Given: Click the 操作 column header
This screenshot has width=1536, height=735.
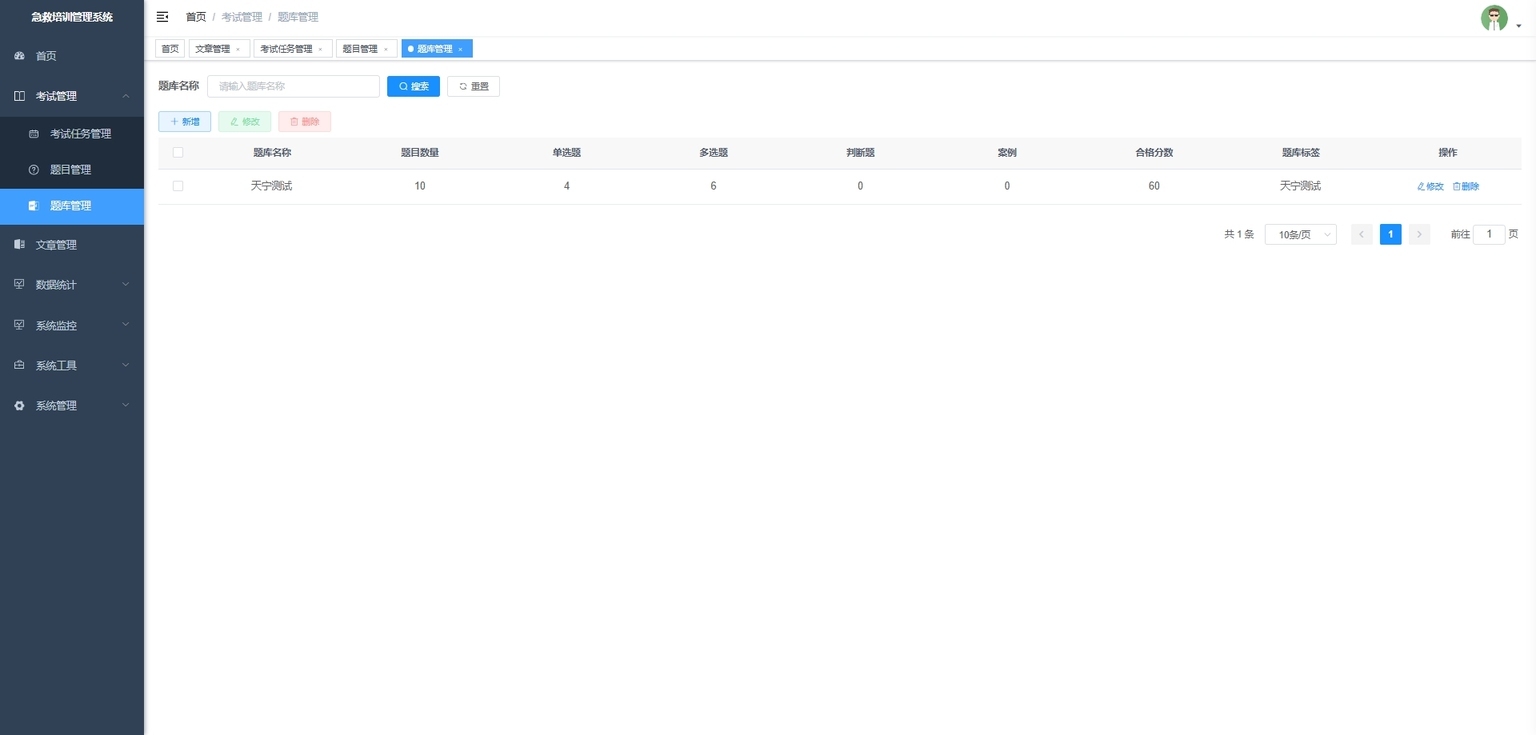Looking at the screenshot, I should pos(1448,153).
